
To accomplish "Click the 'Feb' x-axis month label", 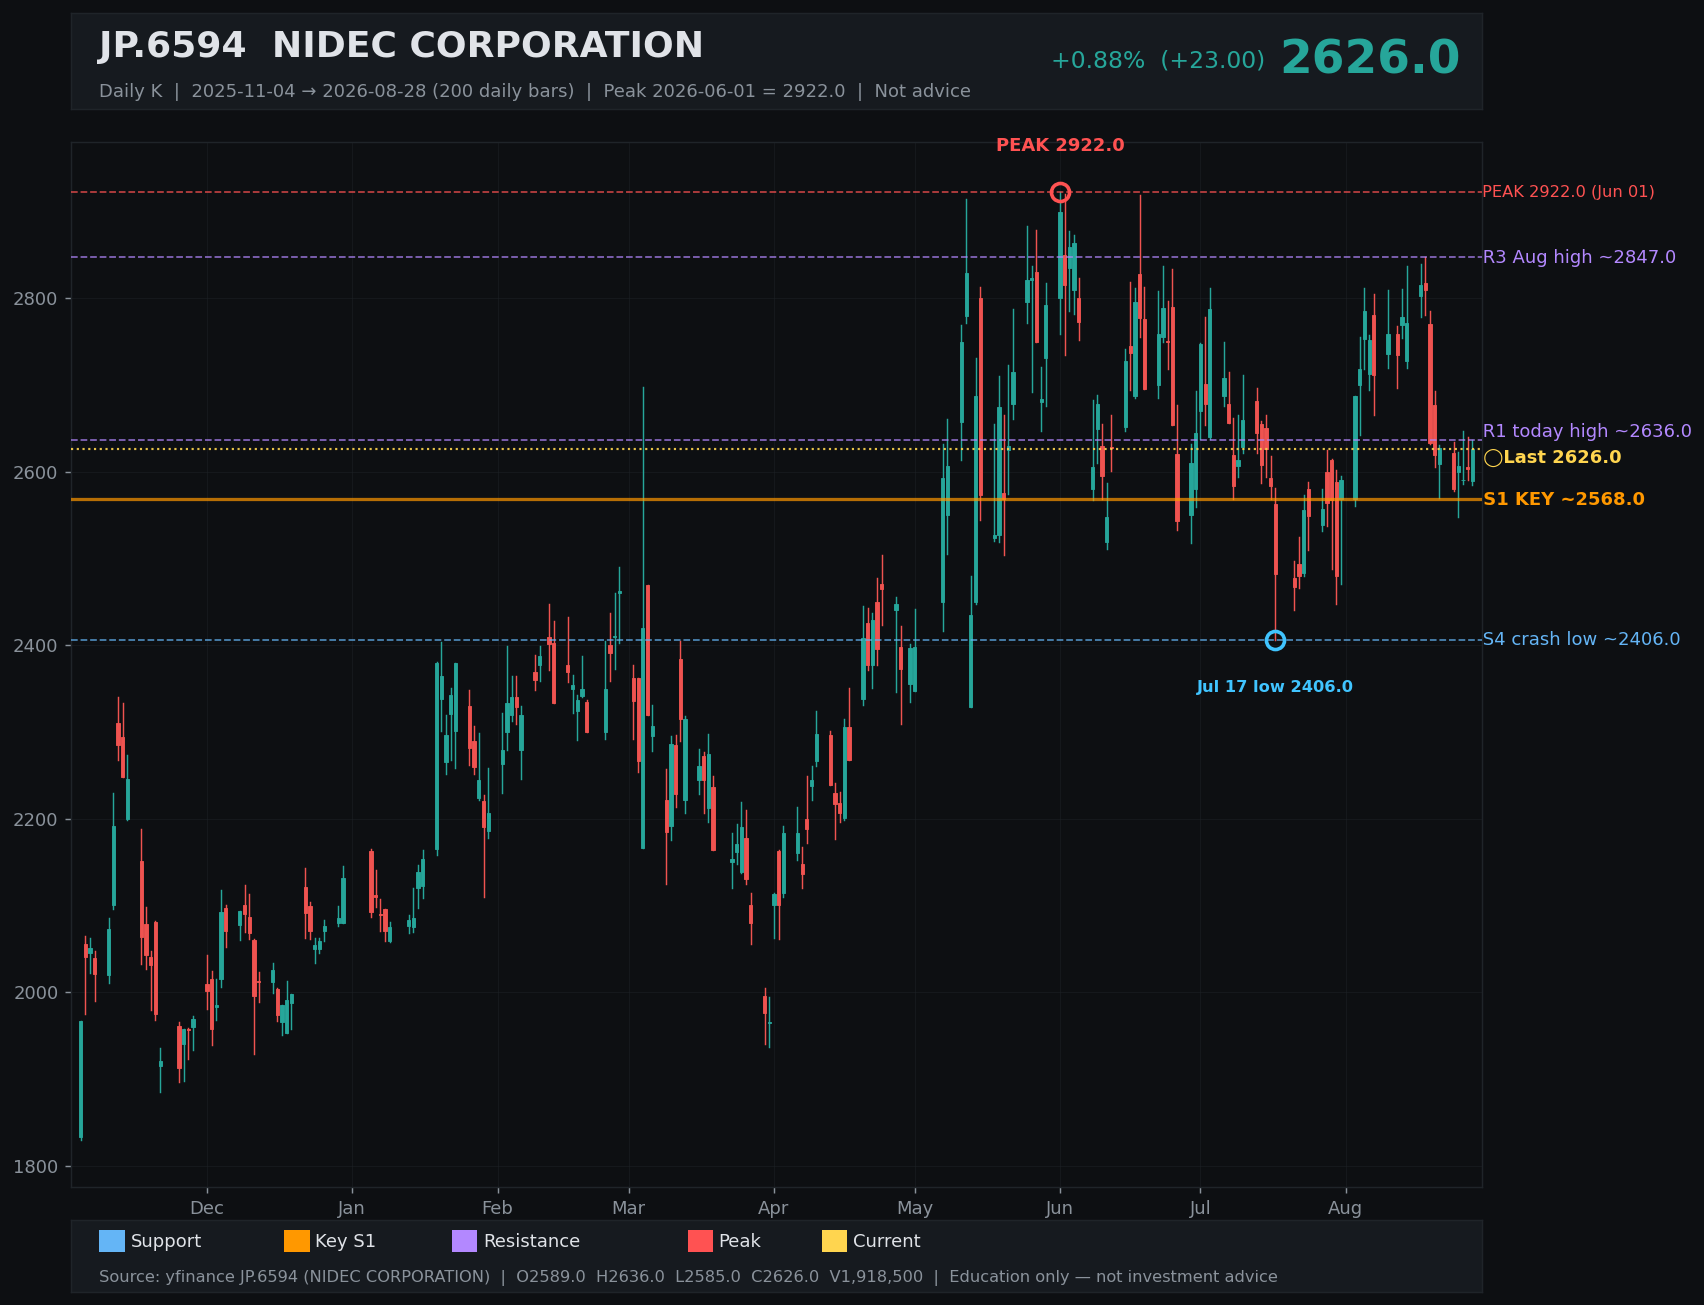I will tap(497, 1208).
